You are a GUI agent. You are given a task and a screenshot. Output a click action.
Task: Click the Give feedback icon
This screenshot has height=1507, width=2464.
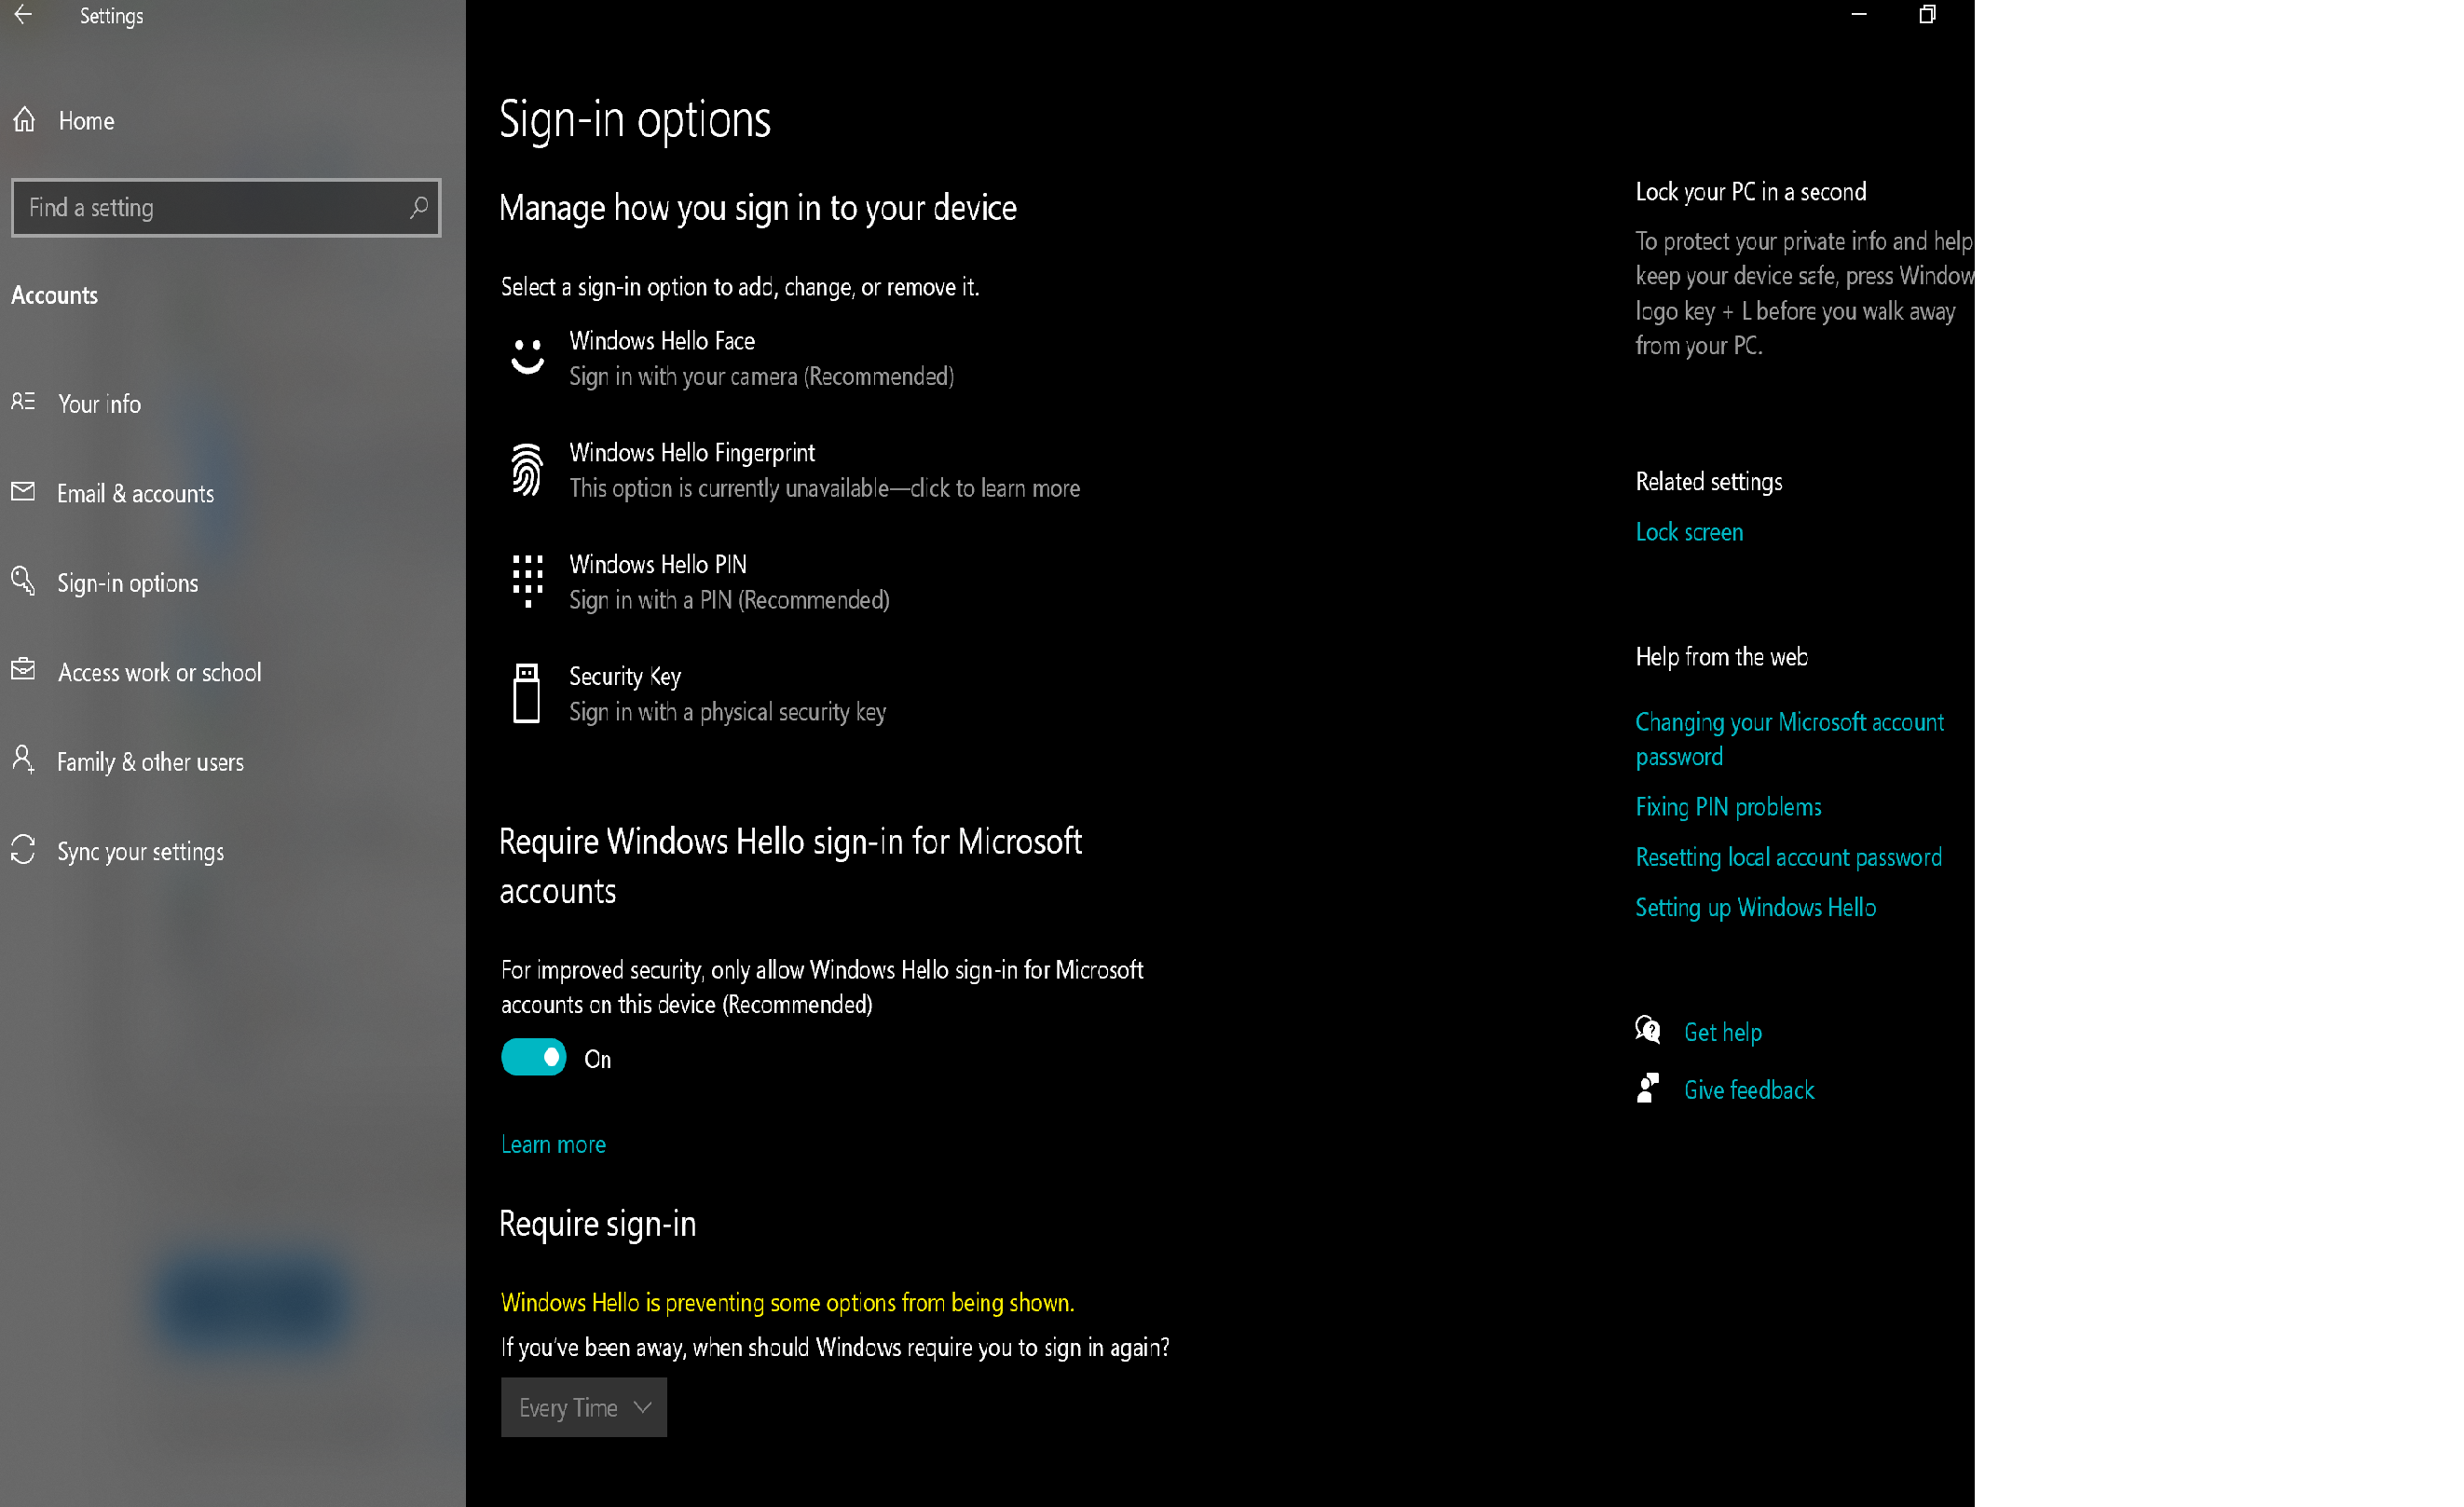click(x=1646, y=1088)
